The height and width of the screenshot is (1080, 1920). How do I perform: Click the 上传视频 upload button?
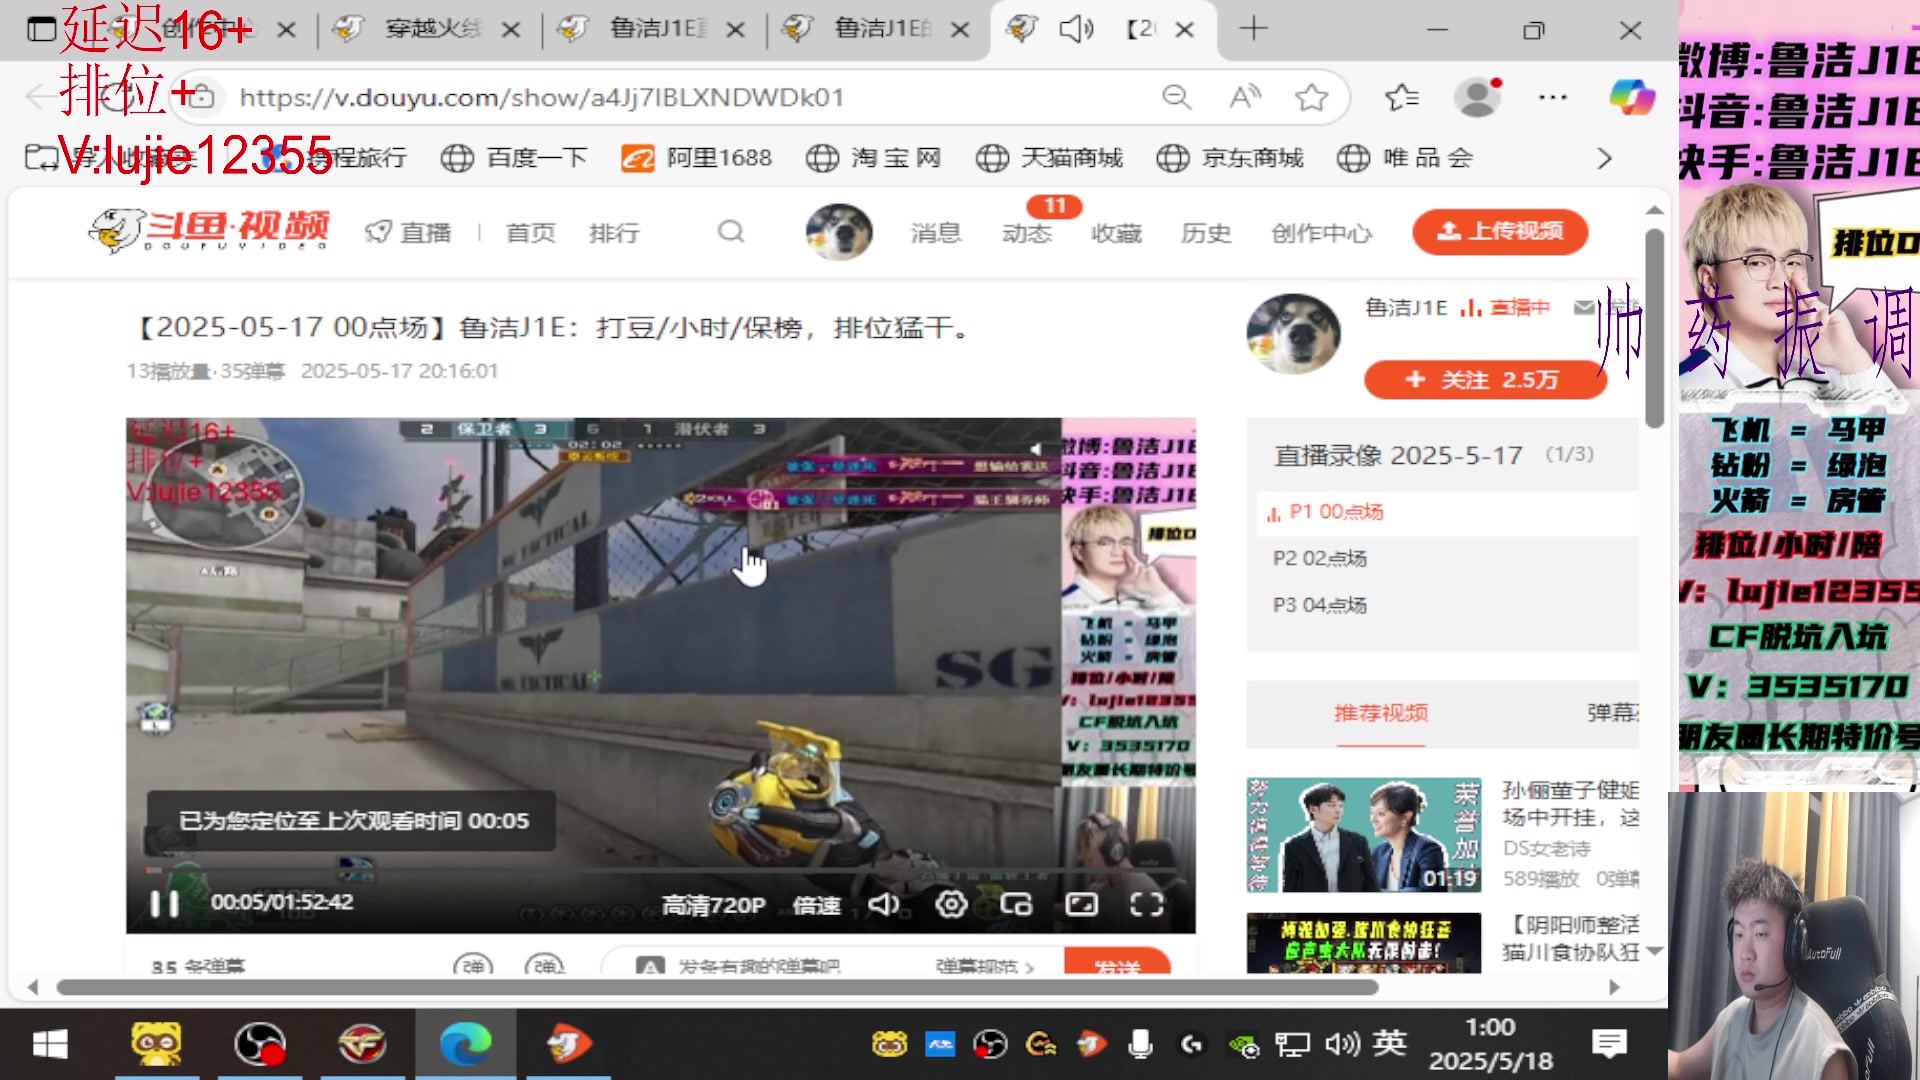1500,231
